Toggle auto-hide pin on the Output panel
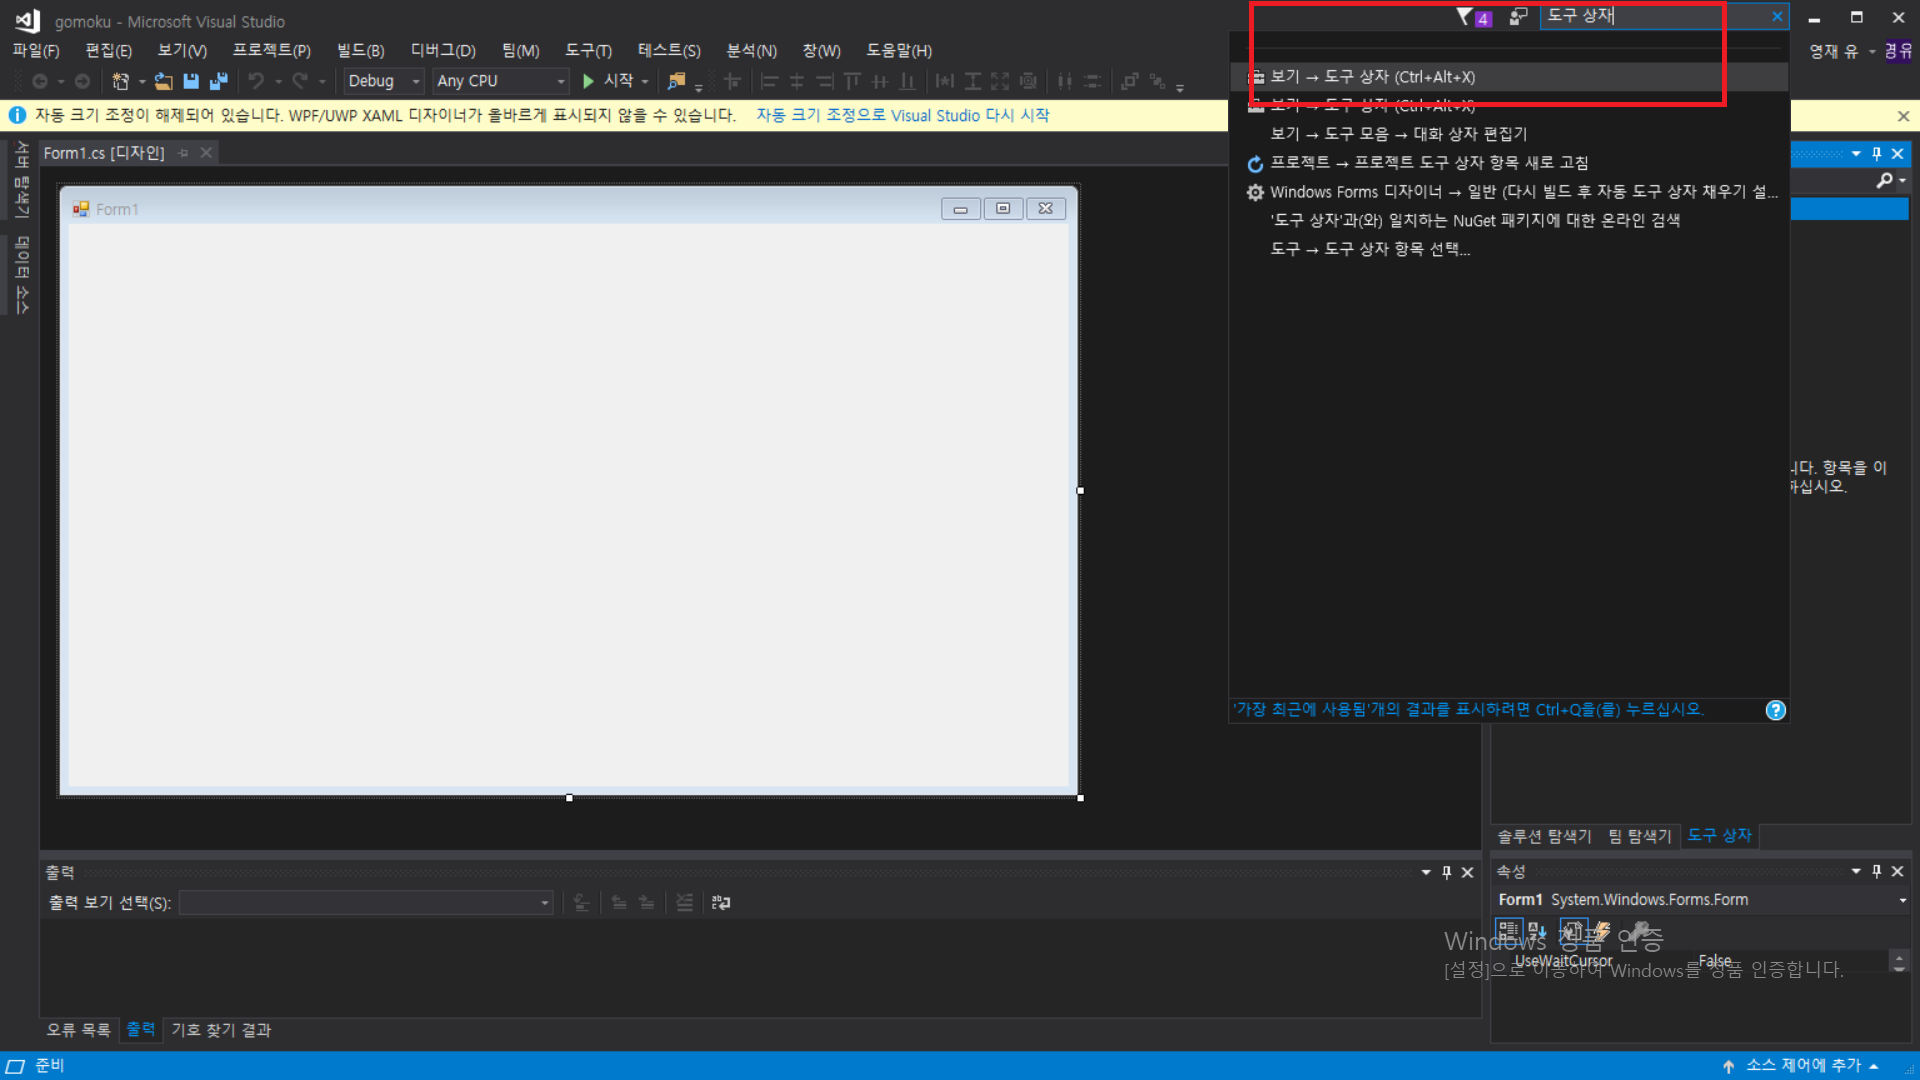The image size is (1920, 1080). point(1446,872)
